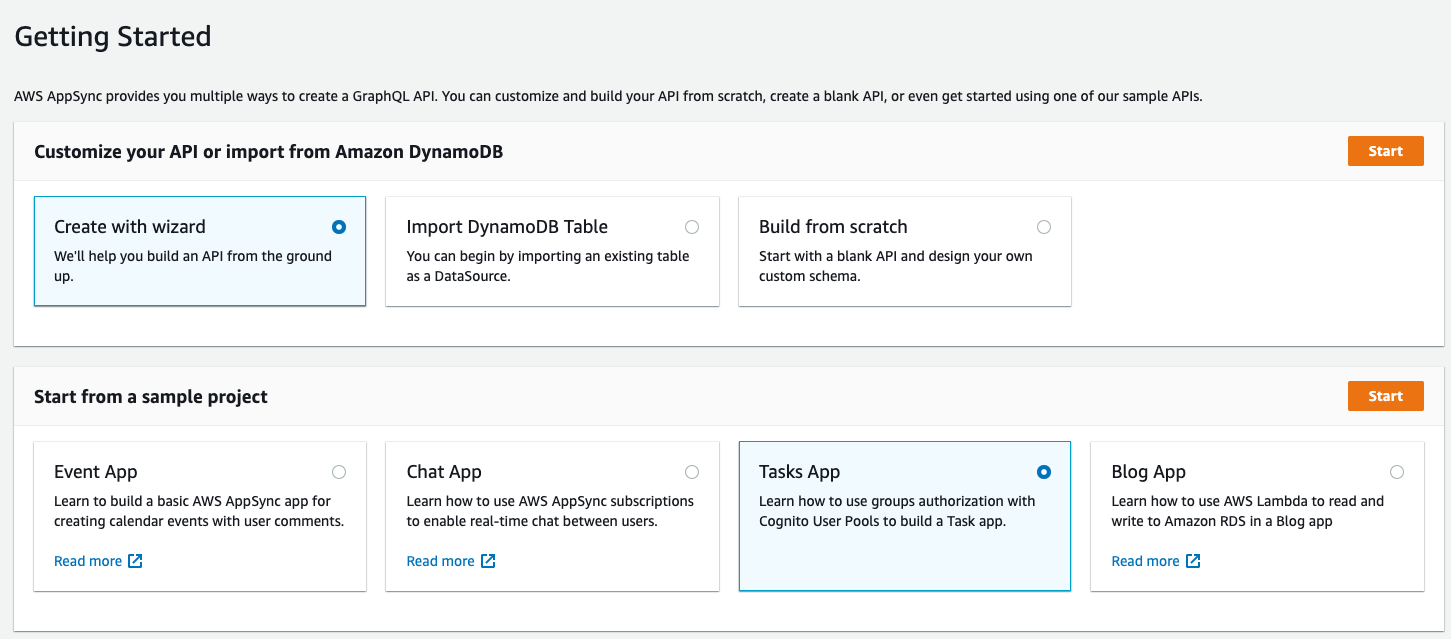1451x639 pixels.
Task: Click the Blog App description about AWS Lambda
Action: pyautogui.click(x=1248, y=511)
